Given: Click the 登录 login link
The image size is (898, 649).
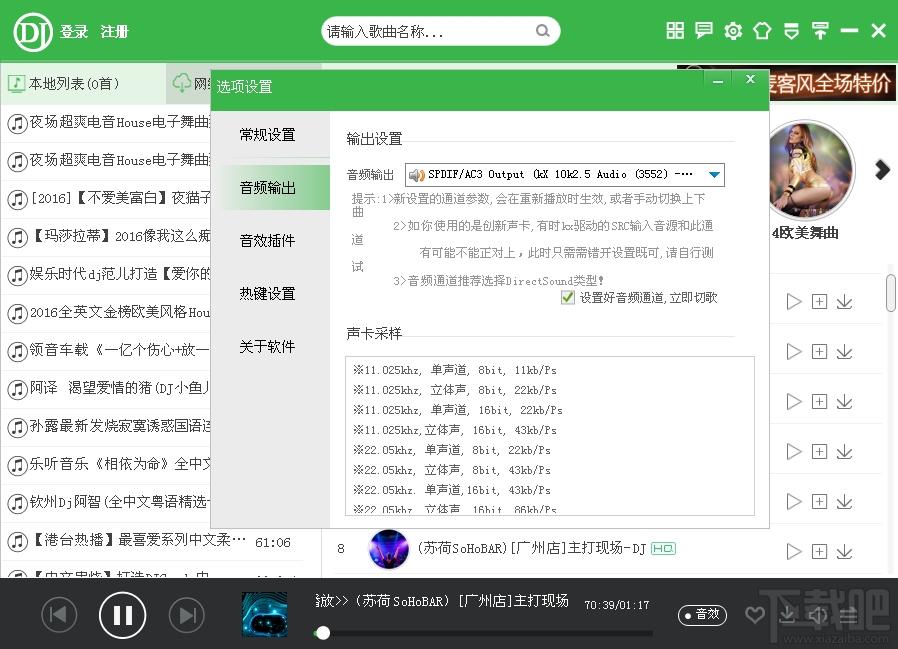Looking at the screenshot, I should (74, 32).
